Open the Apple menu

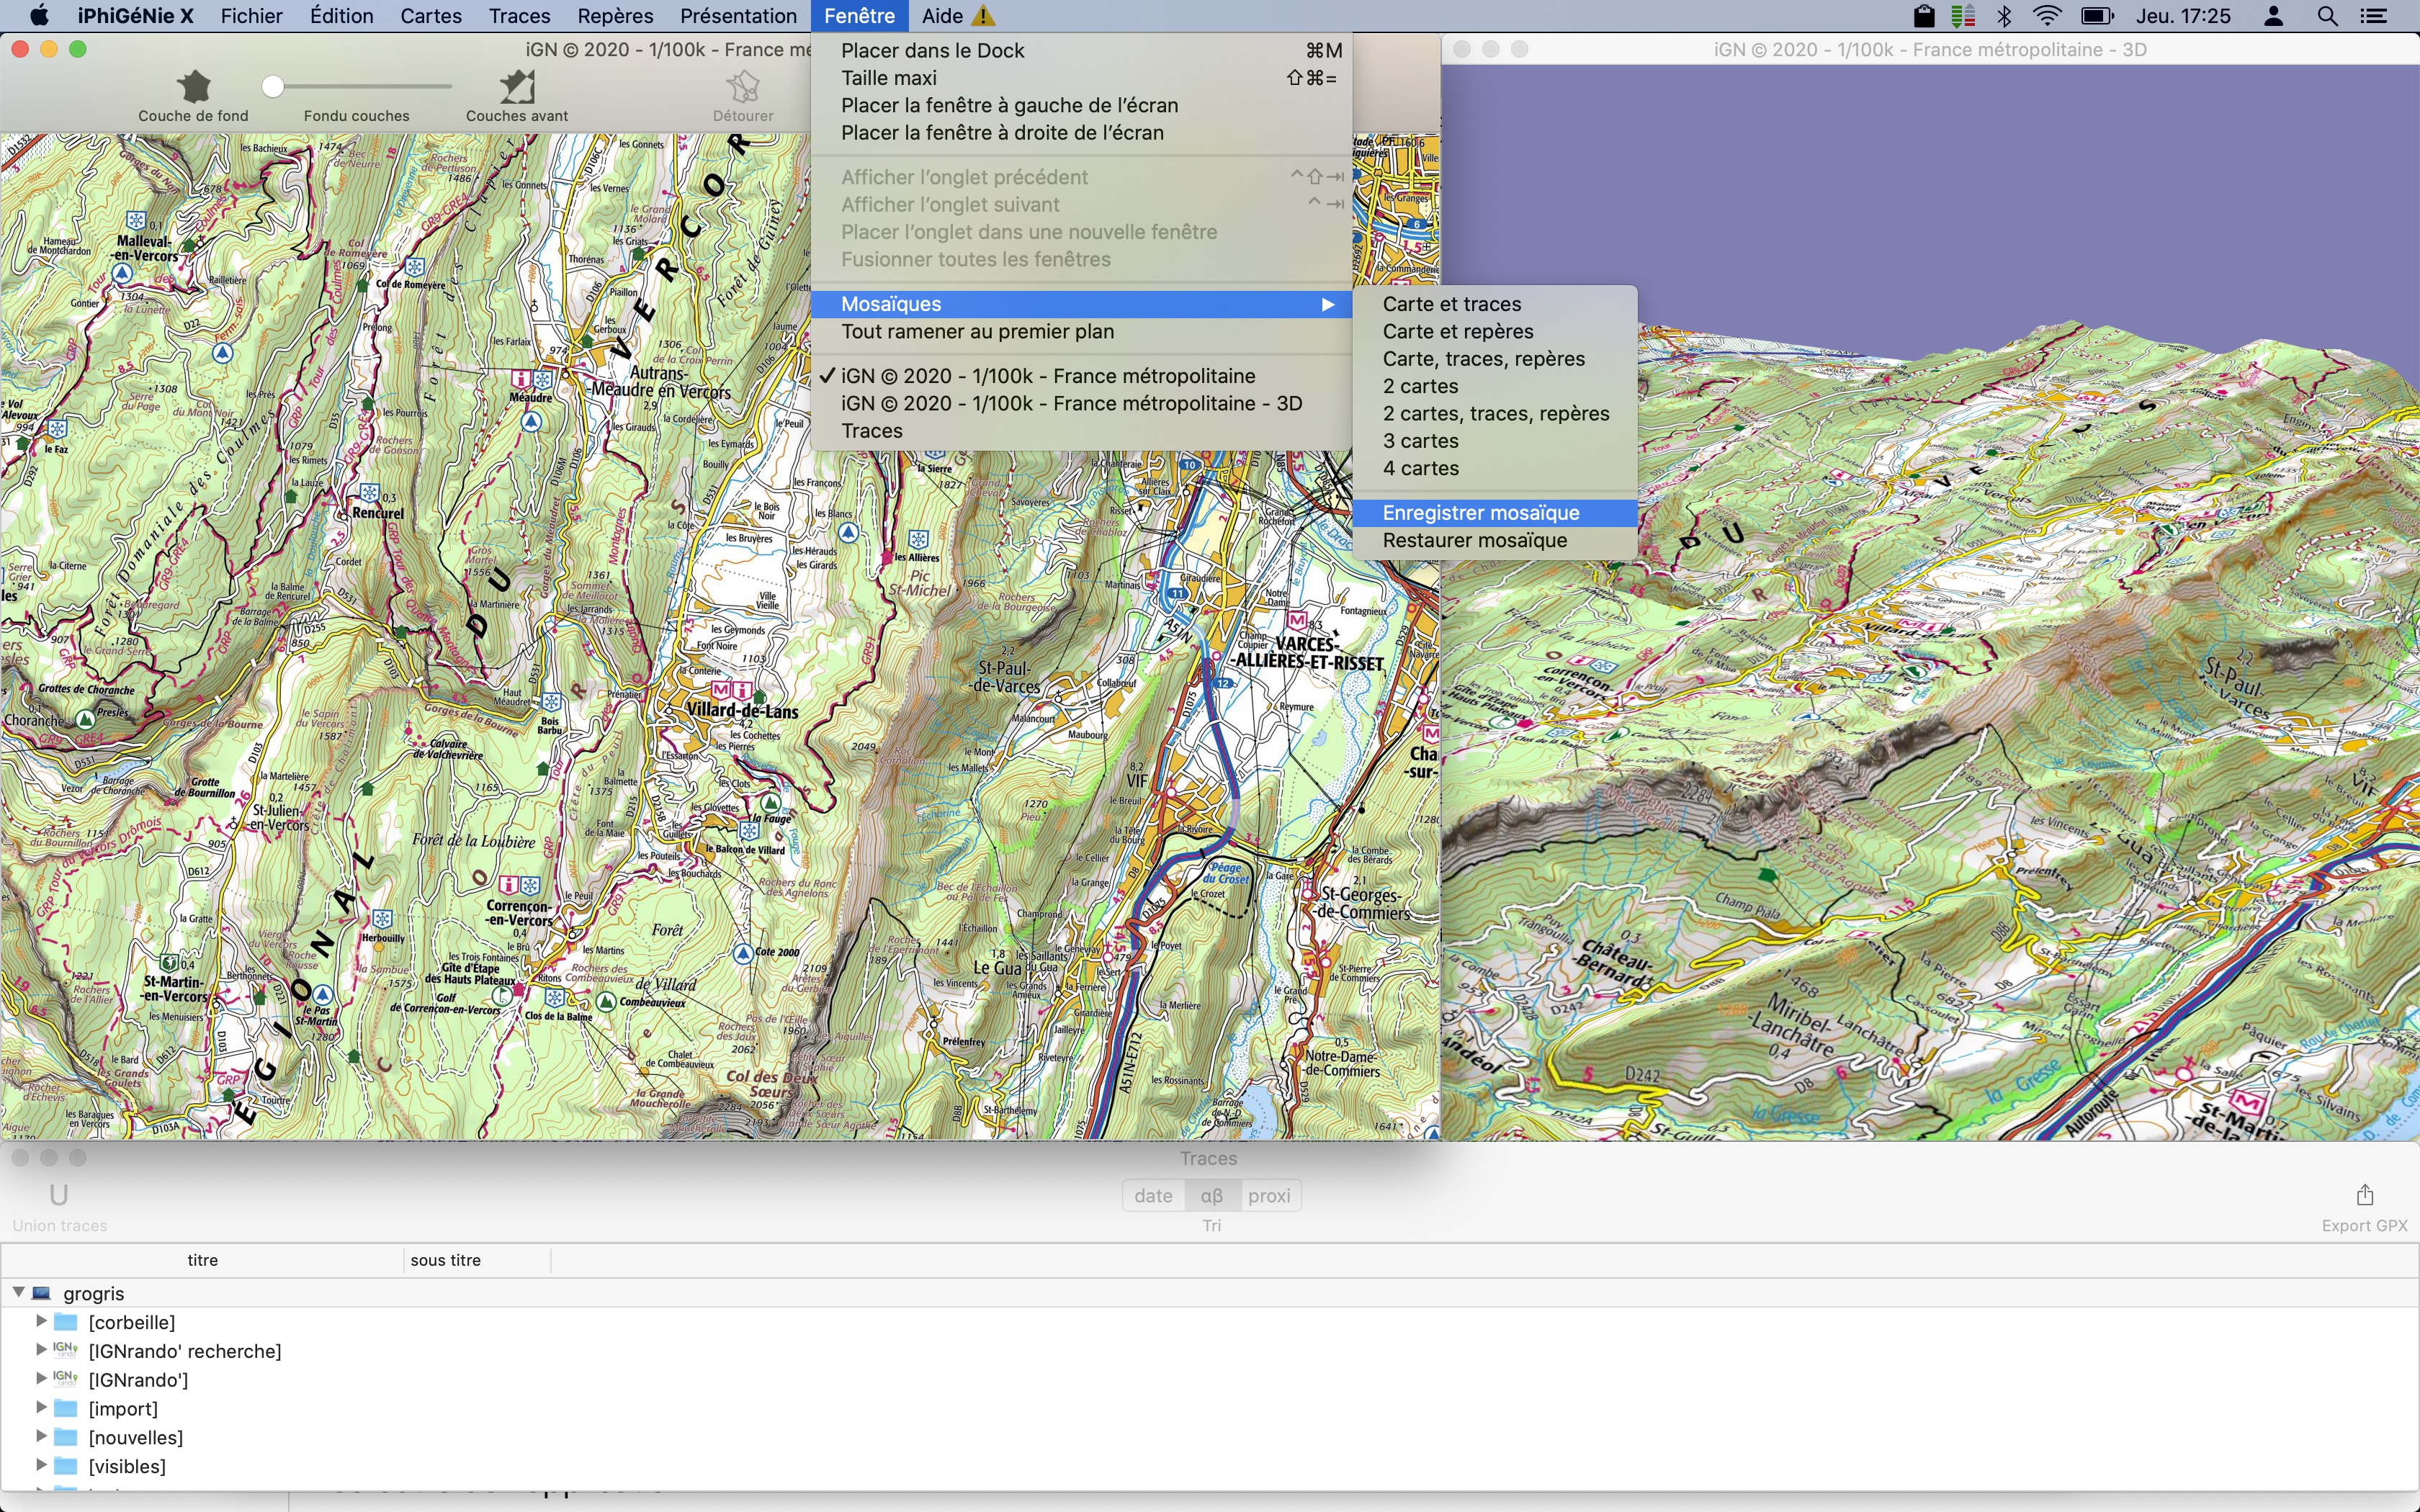pos(38,16)
